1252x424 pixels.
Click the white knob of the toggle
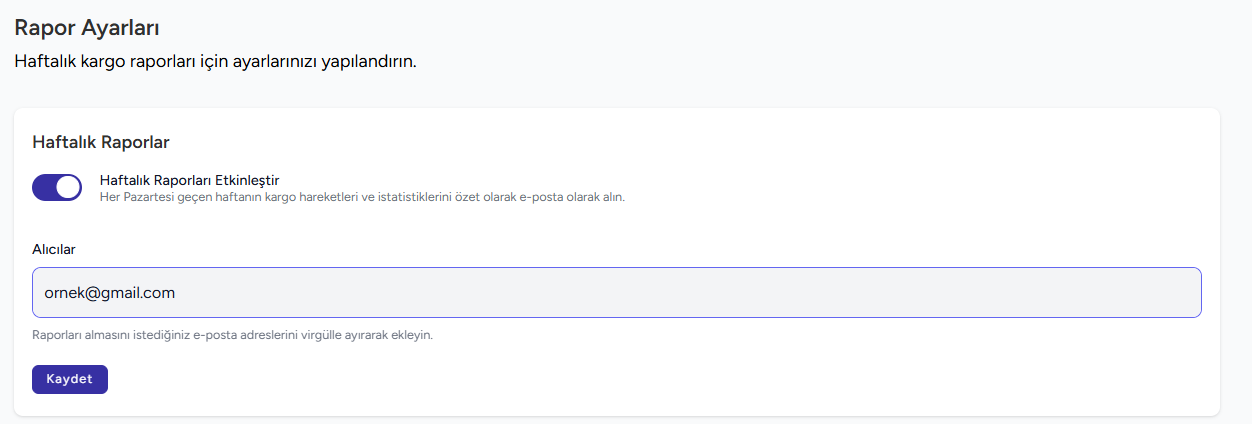tap(68, 187)
